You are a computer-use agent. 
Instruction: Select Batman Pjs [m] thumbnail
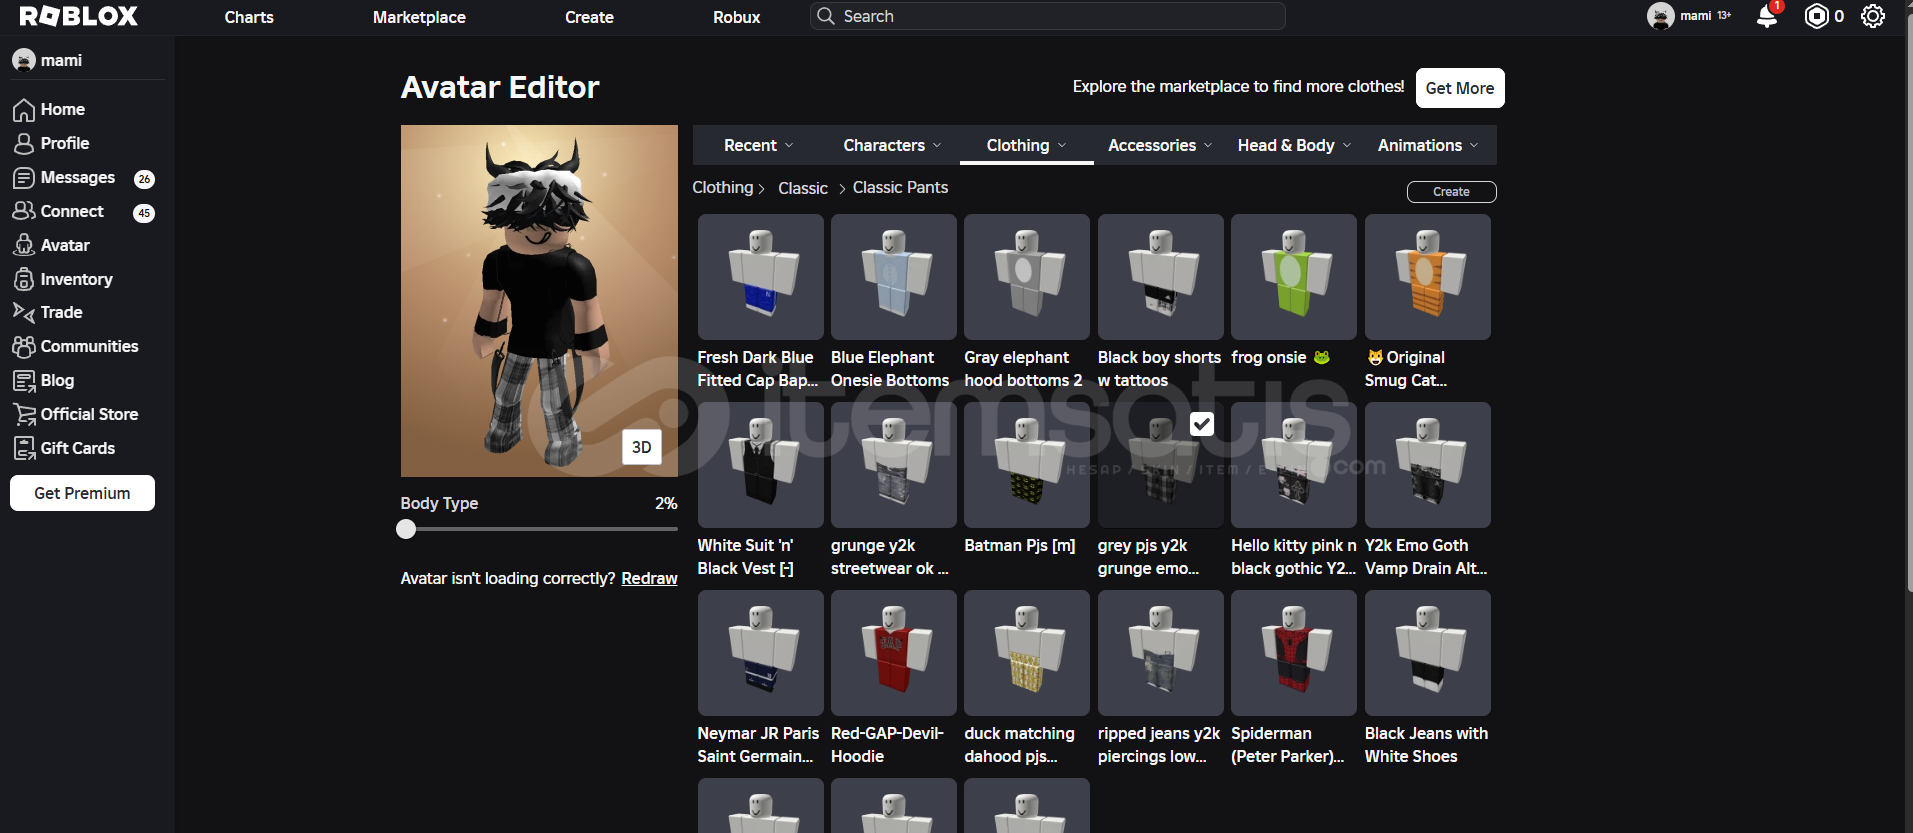(1027, 465)
